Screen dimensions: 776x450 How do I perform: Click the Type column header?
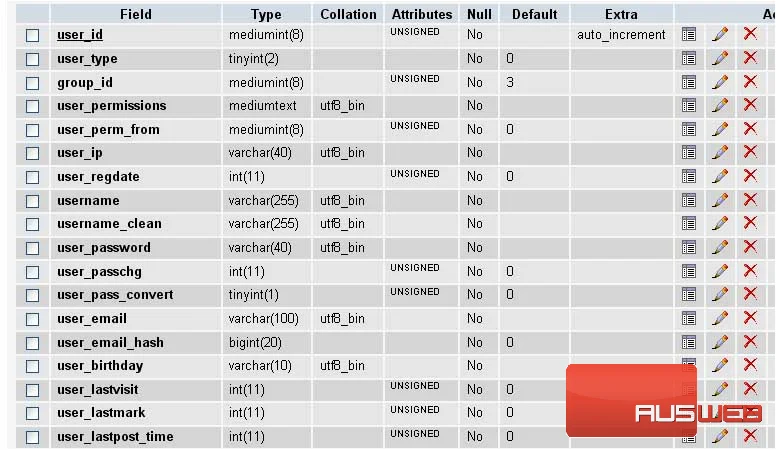click(266, 14)
